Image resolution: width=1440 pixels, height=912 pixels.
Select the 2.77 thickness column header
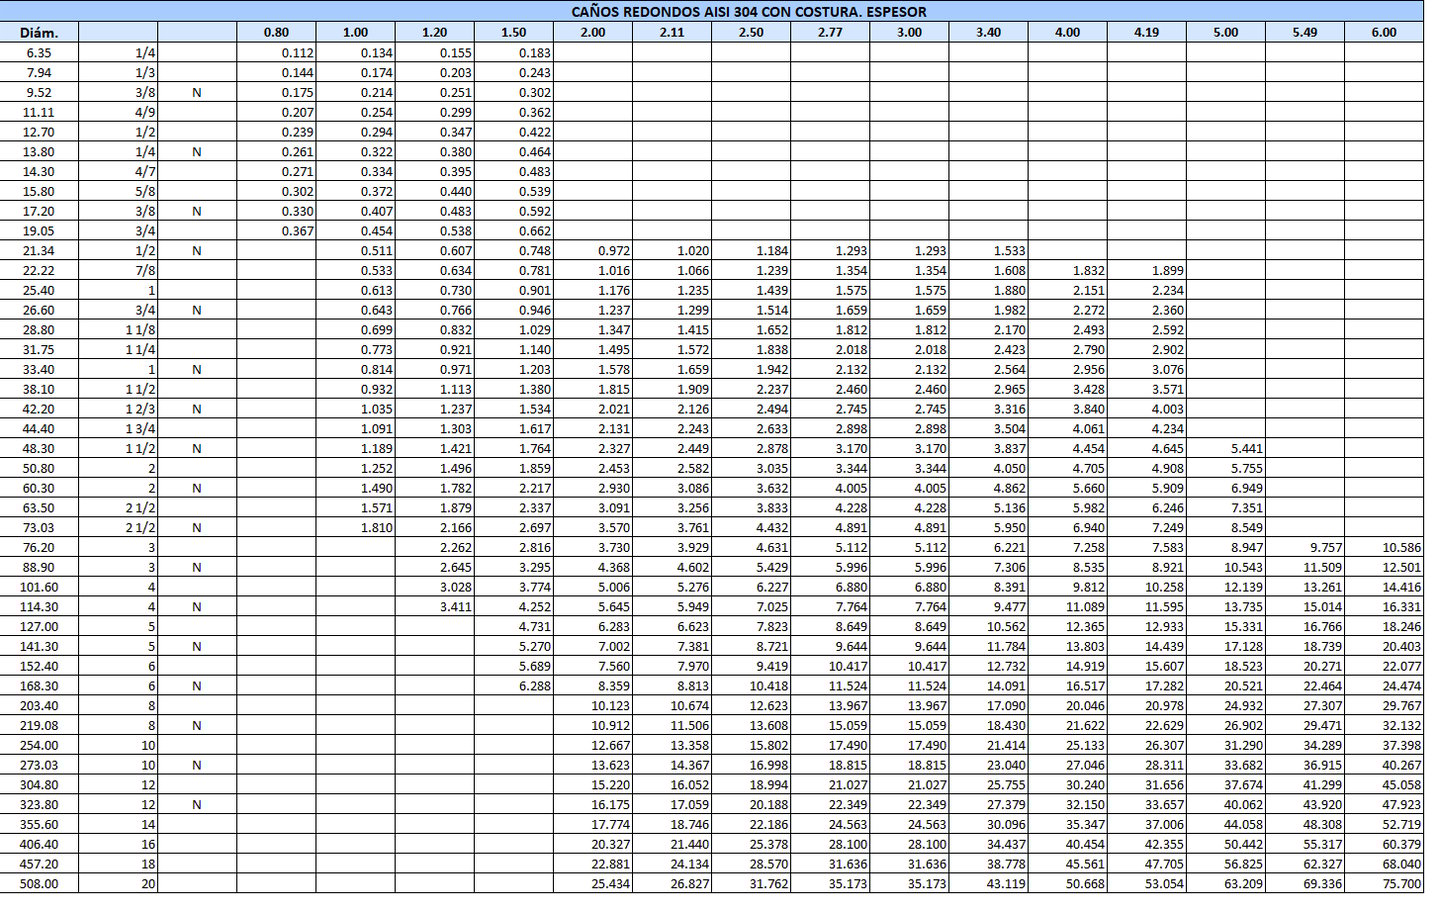point(830,32)
